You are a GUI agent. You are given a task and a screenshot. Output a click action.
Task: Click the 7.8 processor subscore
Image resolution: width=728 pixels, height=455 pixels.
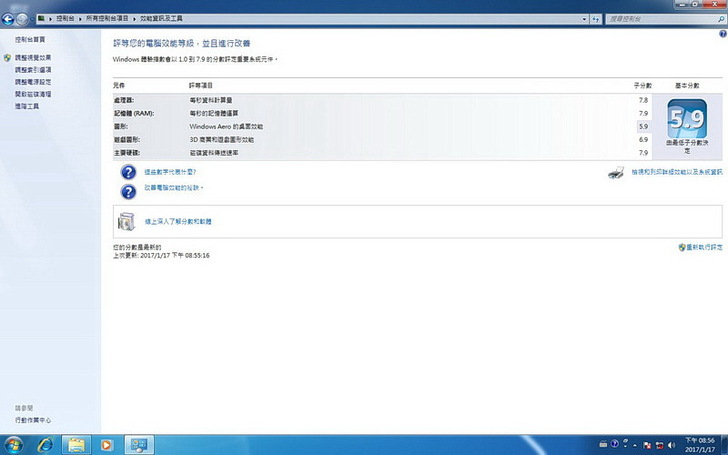(x=643, y=100)
